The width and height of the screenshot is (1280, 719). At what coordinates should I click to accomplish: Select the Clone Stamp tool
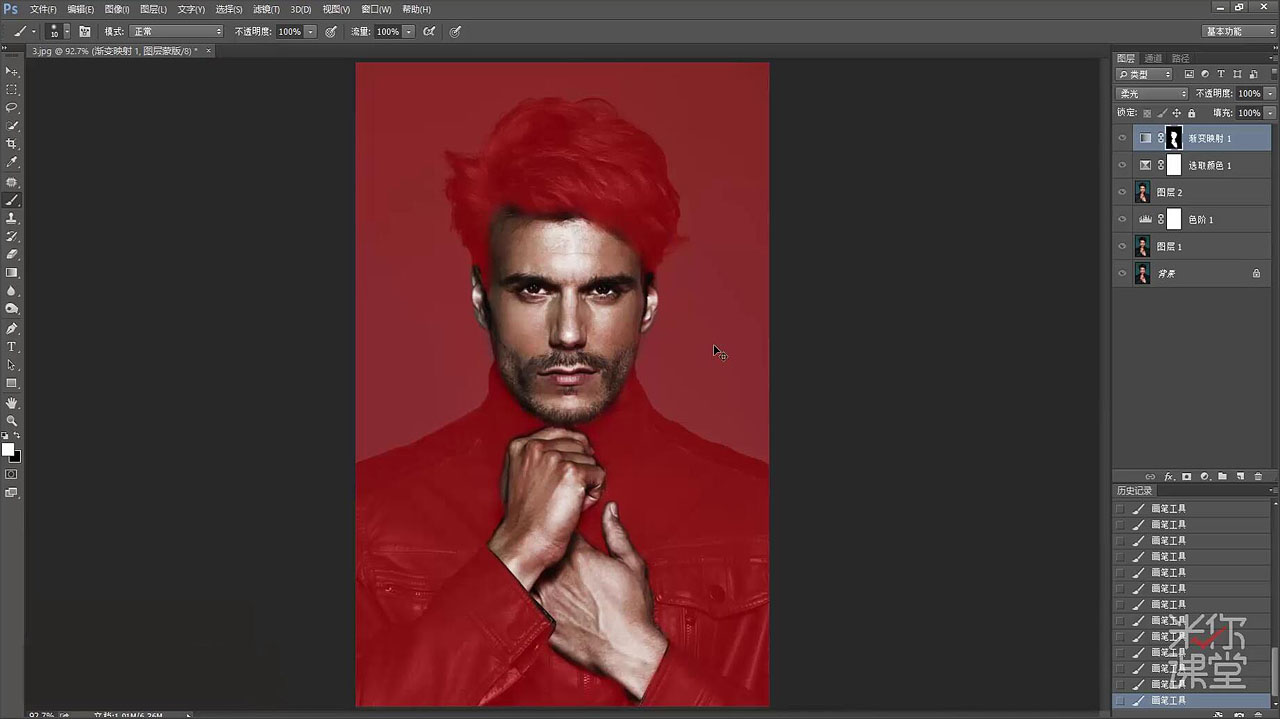coord(12,218)
